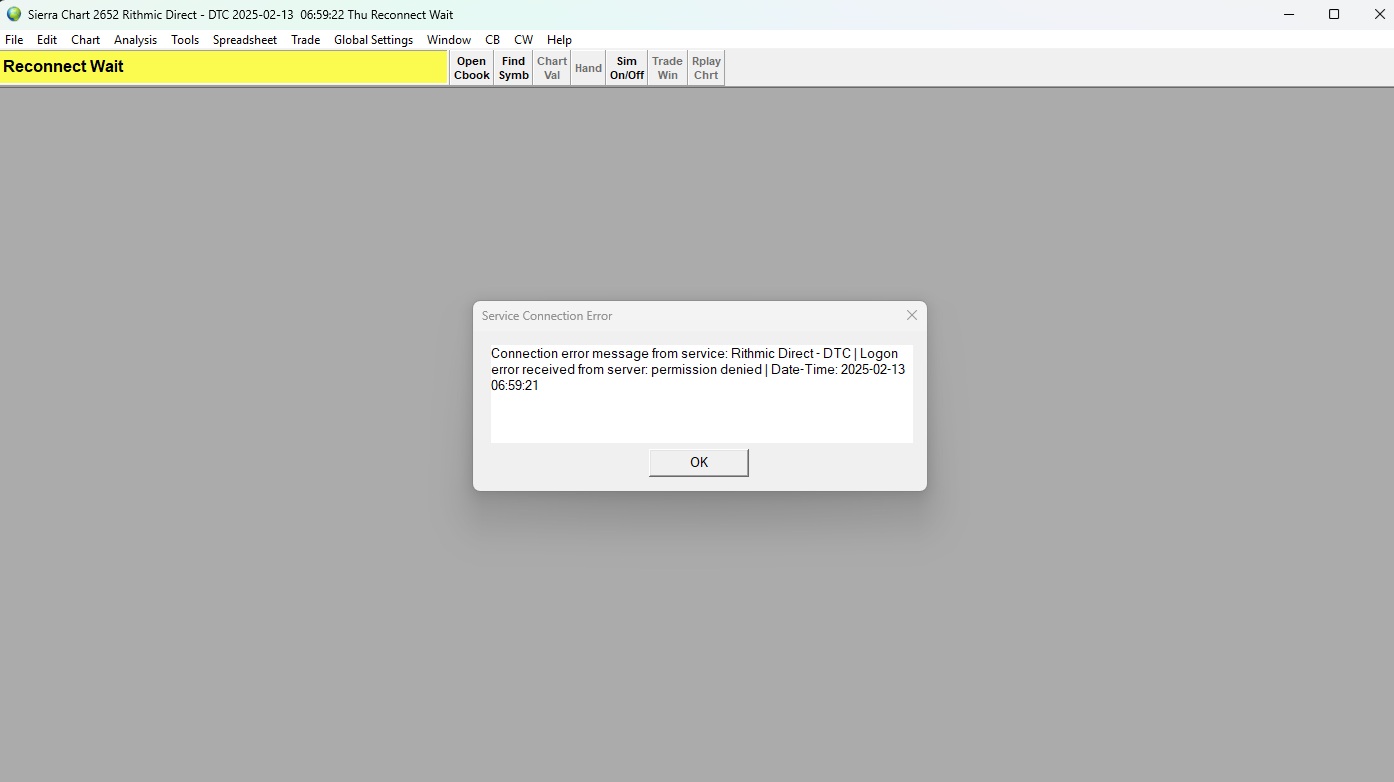Open the Trade Win toolbar button
The width and height of the screenshot is (1394, 782).
pos(668,68)
